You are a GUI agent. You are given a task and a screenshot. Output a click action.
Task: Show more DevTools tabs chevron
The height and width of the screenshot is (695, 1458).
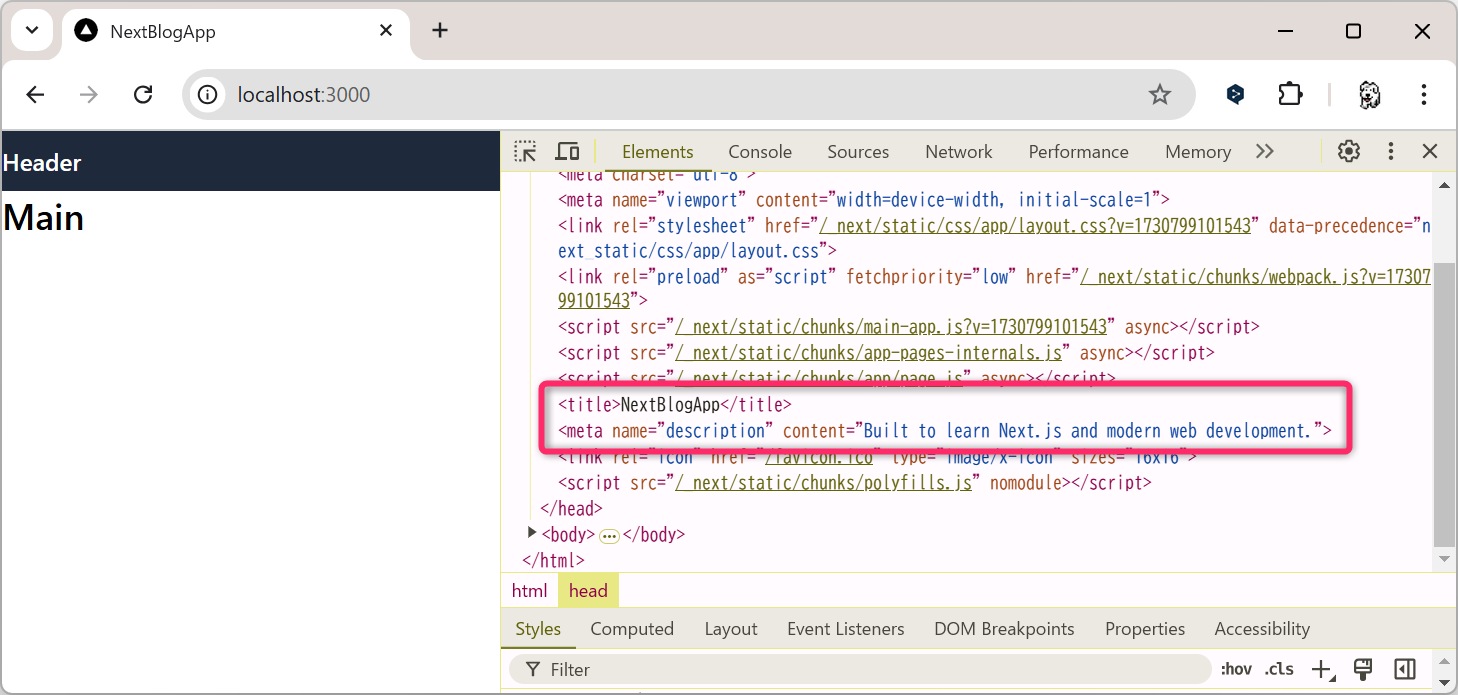1265,152
